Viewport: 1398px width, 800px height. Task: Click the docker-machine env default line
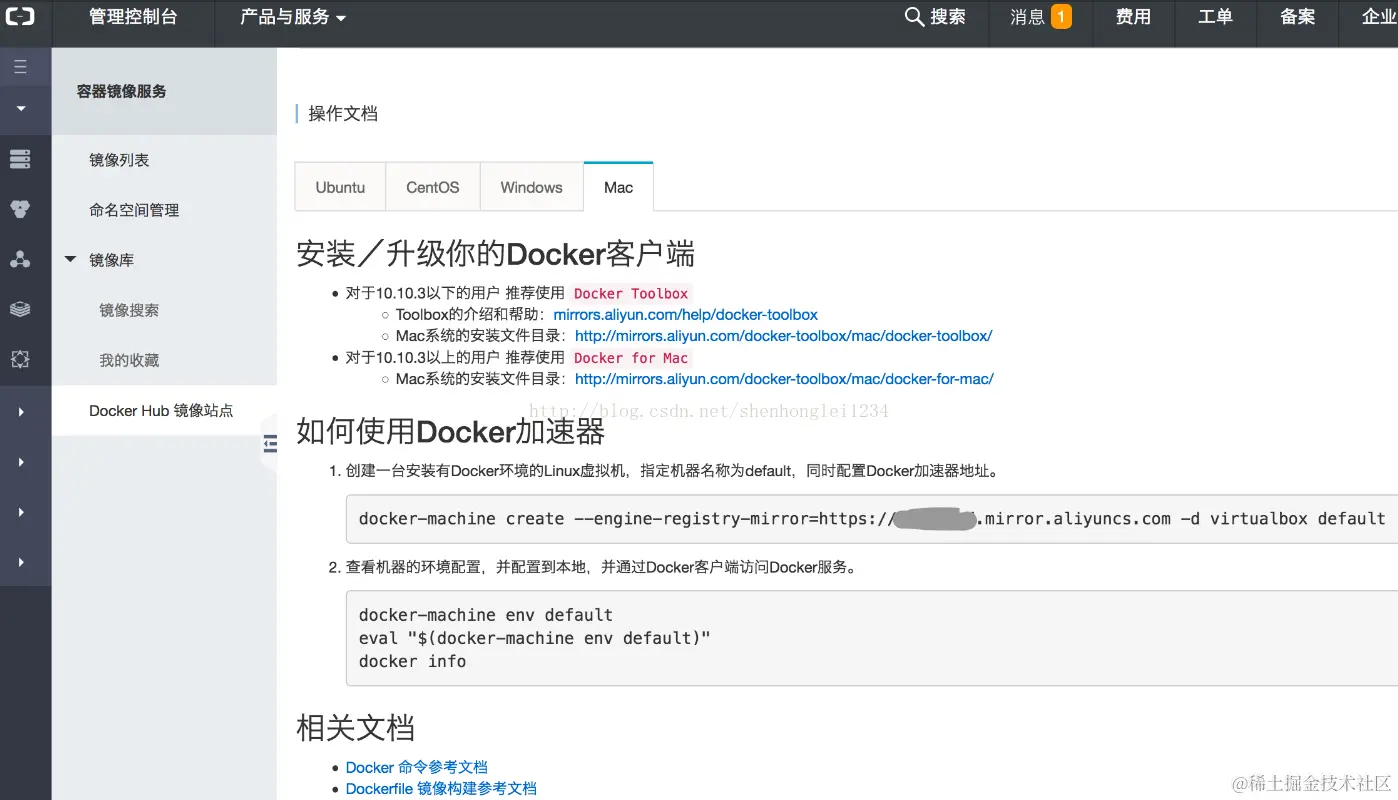click(486, 615)
